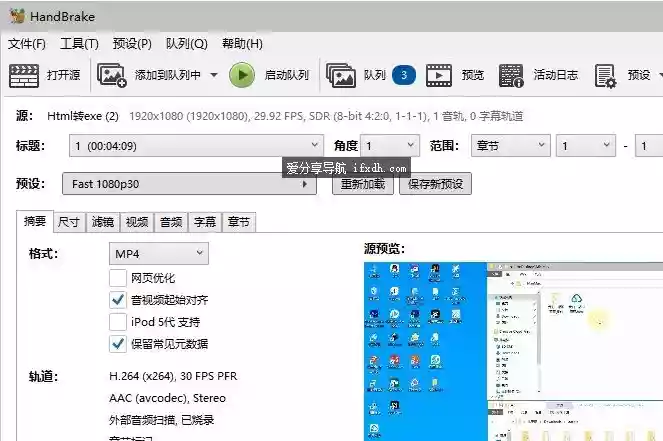Image resolution: width=663 pixels, height=441 pixels.
Task: Click the HandBrake pineapple logo icon
Action: coord(17,16)
